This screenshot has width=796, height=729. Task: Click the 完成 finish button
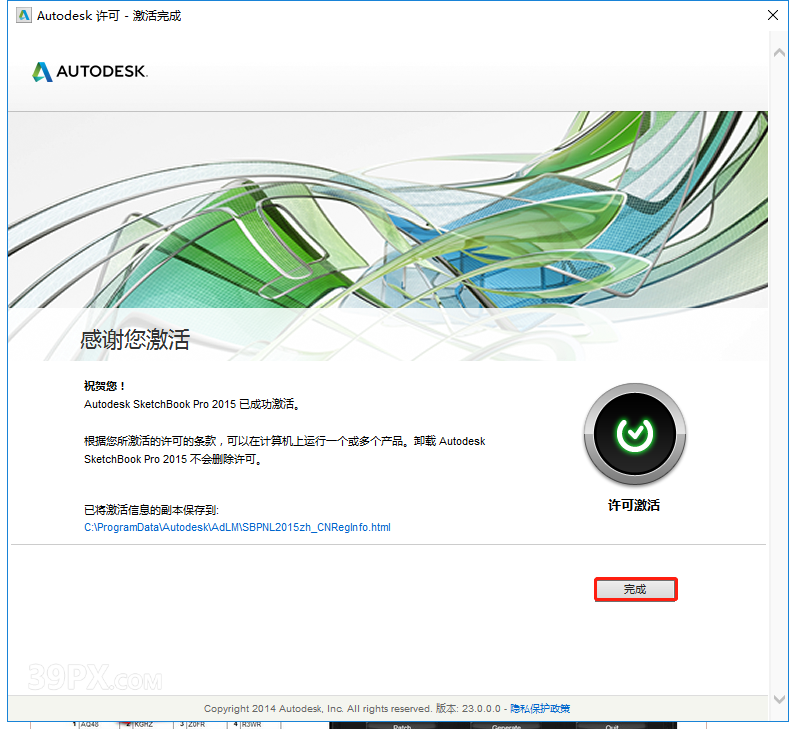(x=636, y=589)
